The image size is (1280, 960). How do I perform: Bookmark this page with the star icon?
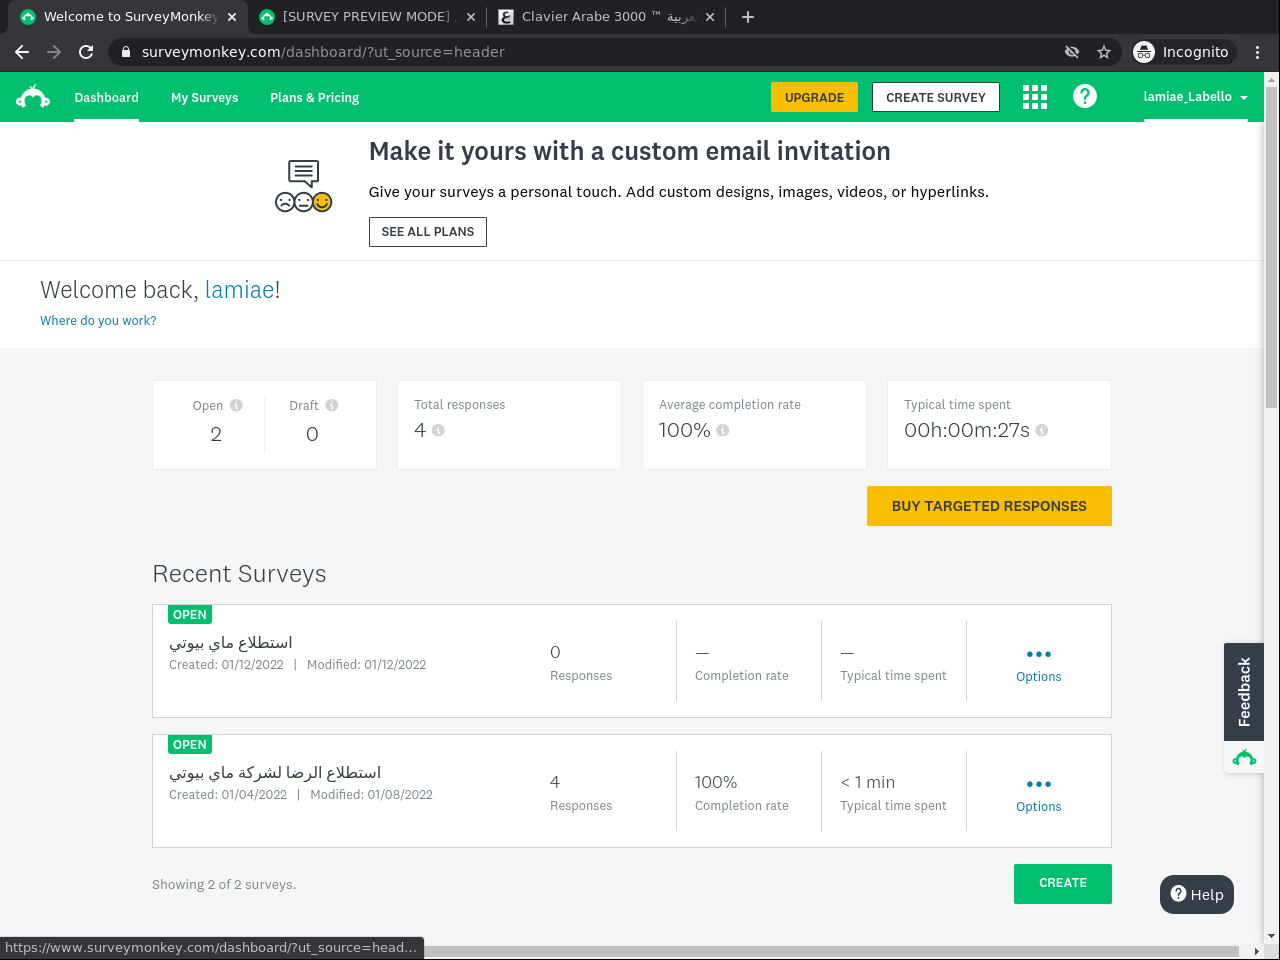coord(1104,52)
